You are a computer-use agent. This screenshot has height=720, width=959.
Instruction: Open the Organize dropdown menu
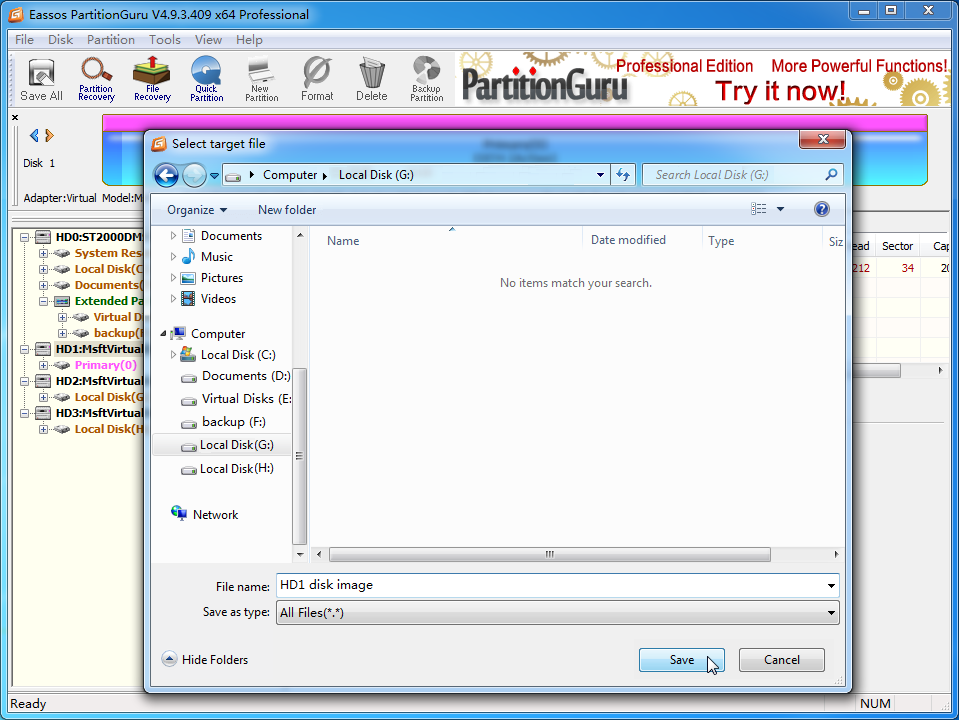tap(197, 210)
